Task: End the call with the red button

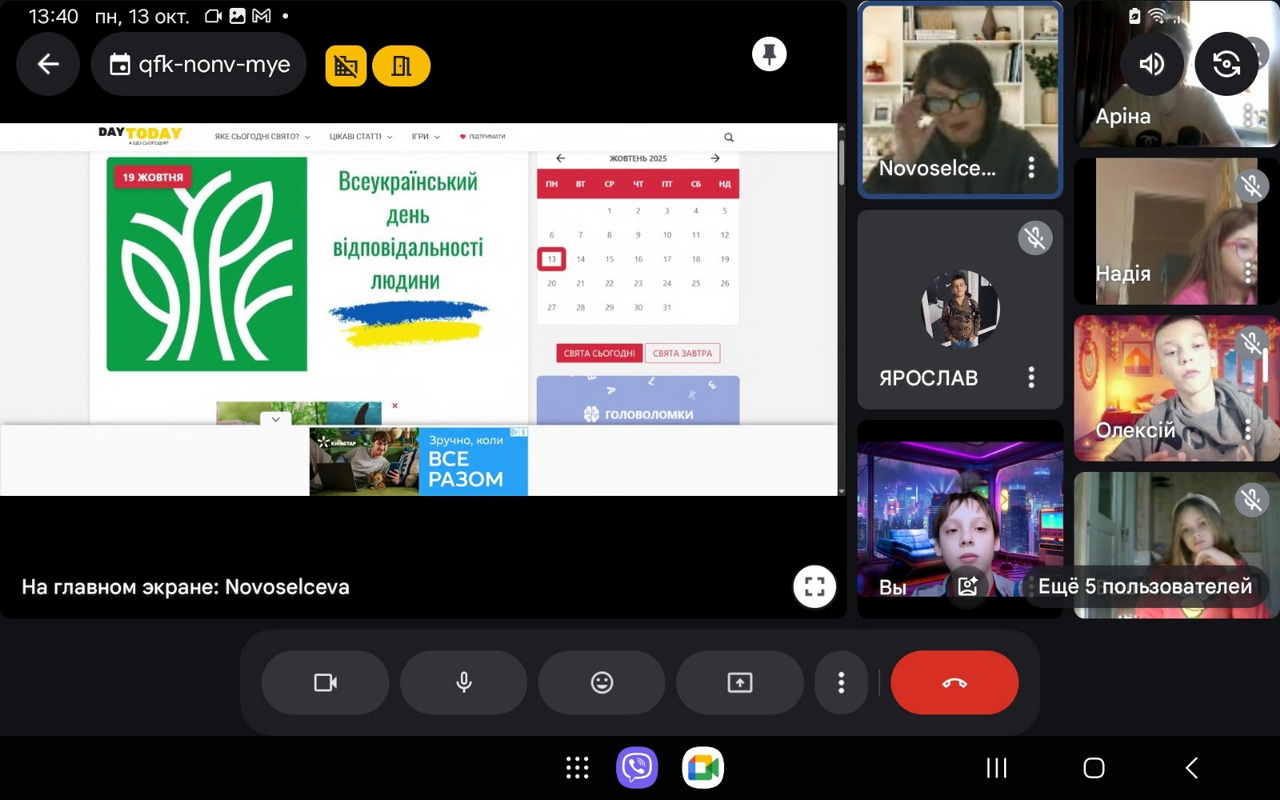Action: point(954,683)
